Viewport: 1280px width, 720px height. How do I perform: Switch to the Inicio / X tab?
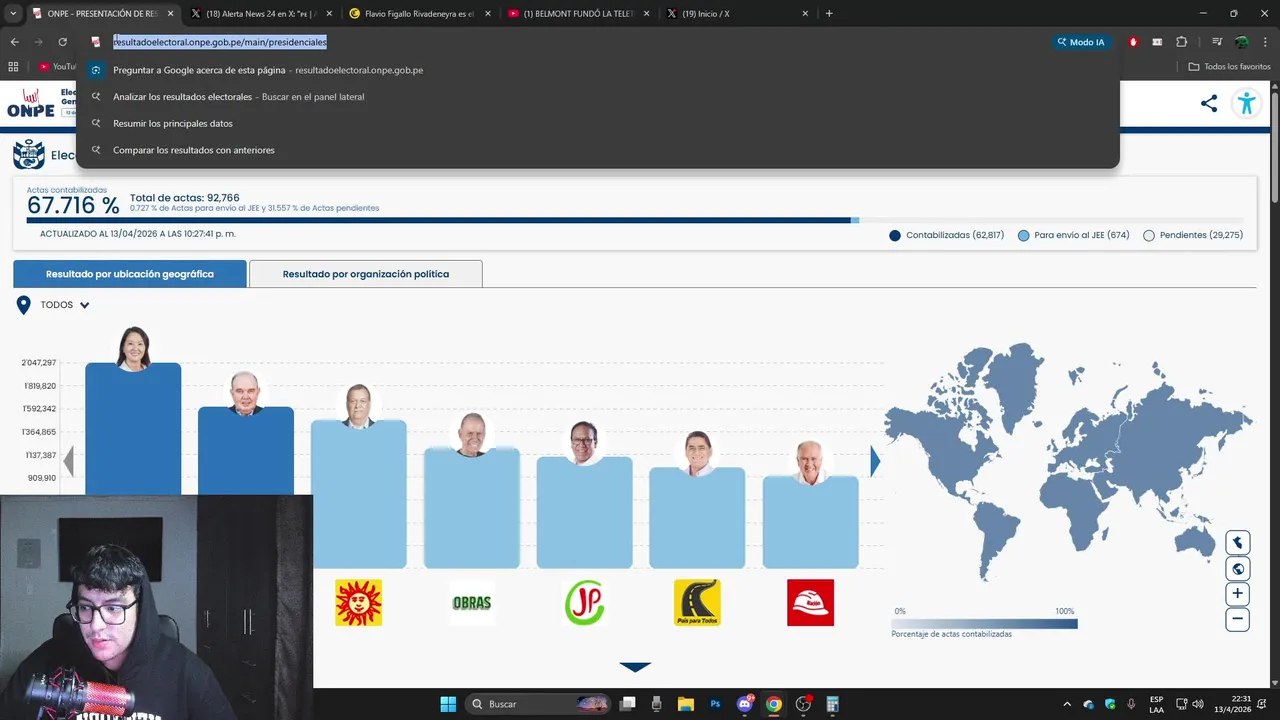pyautogui.click(x=737, y=13)
